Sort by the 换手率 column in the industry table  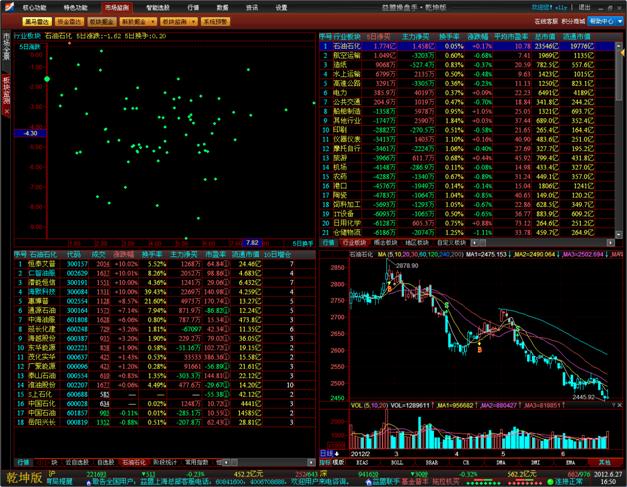point(449,36)
